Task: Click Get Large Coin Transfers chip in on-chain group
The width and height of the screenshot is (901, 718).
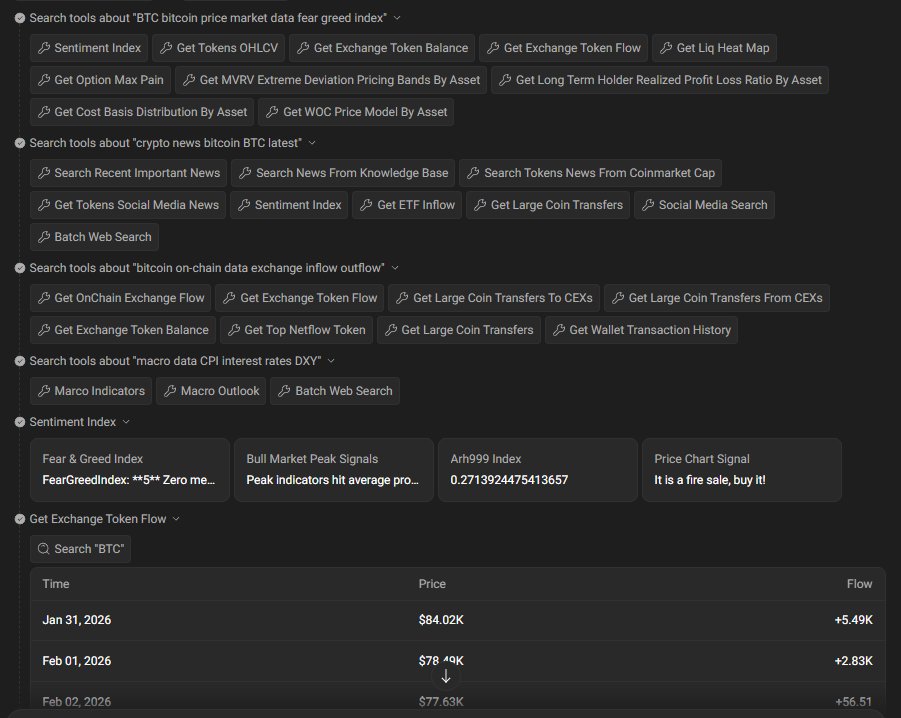Action: (459, 330)
